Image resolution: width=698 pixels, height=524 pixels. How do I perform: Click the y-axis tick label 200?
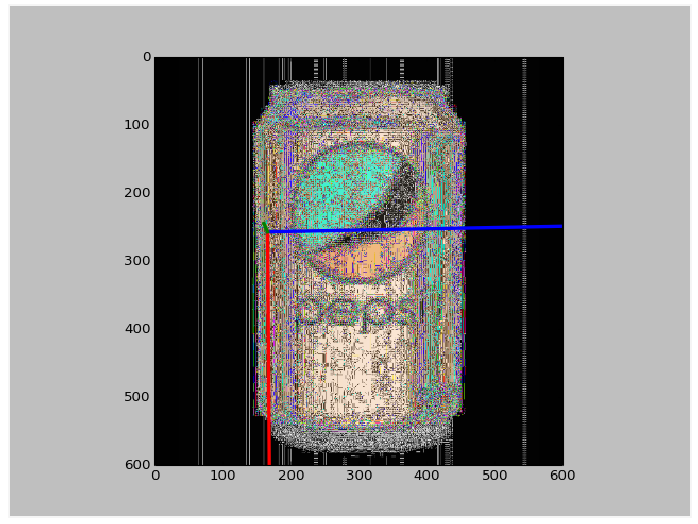(x=137, y=193)
